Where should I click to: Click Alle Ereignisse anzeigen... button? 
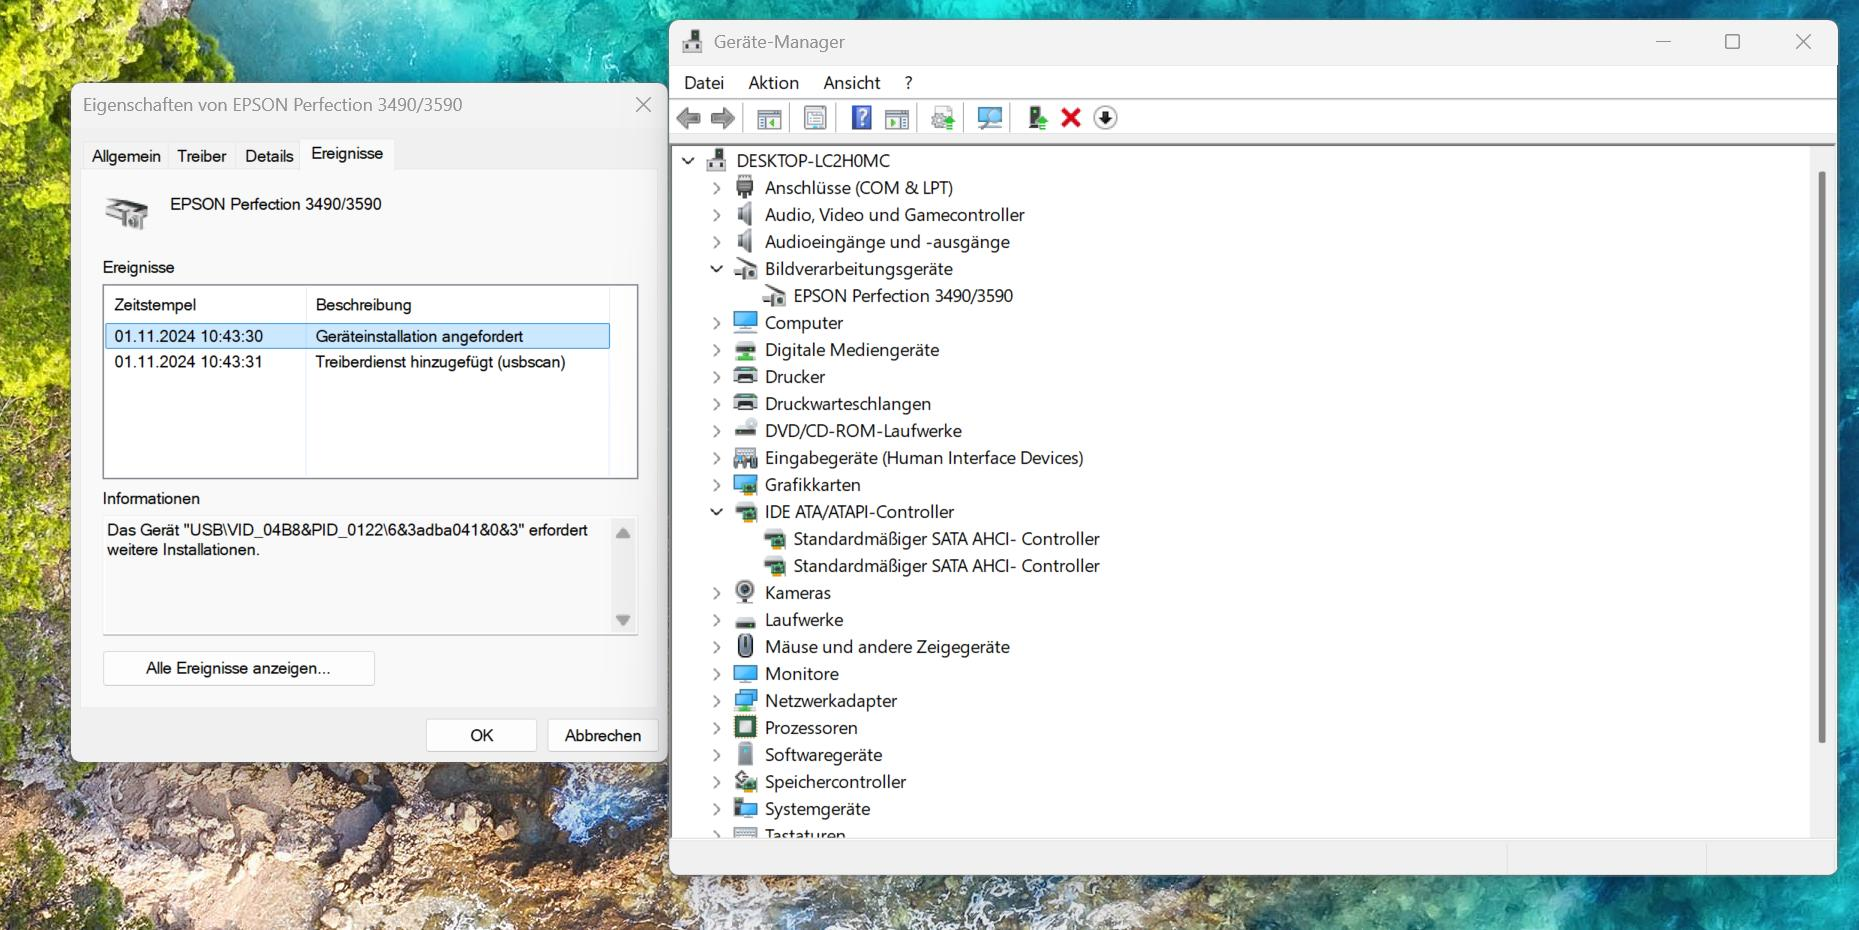pyautogui.click(x=238, y=668)
